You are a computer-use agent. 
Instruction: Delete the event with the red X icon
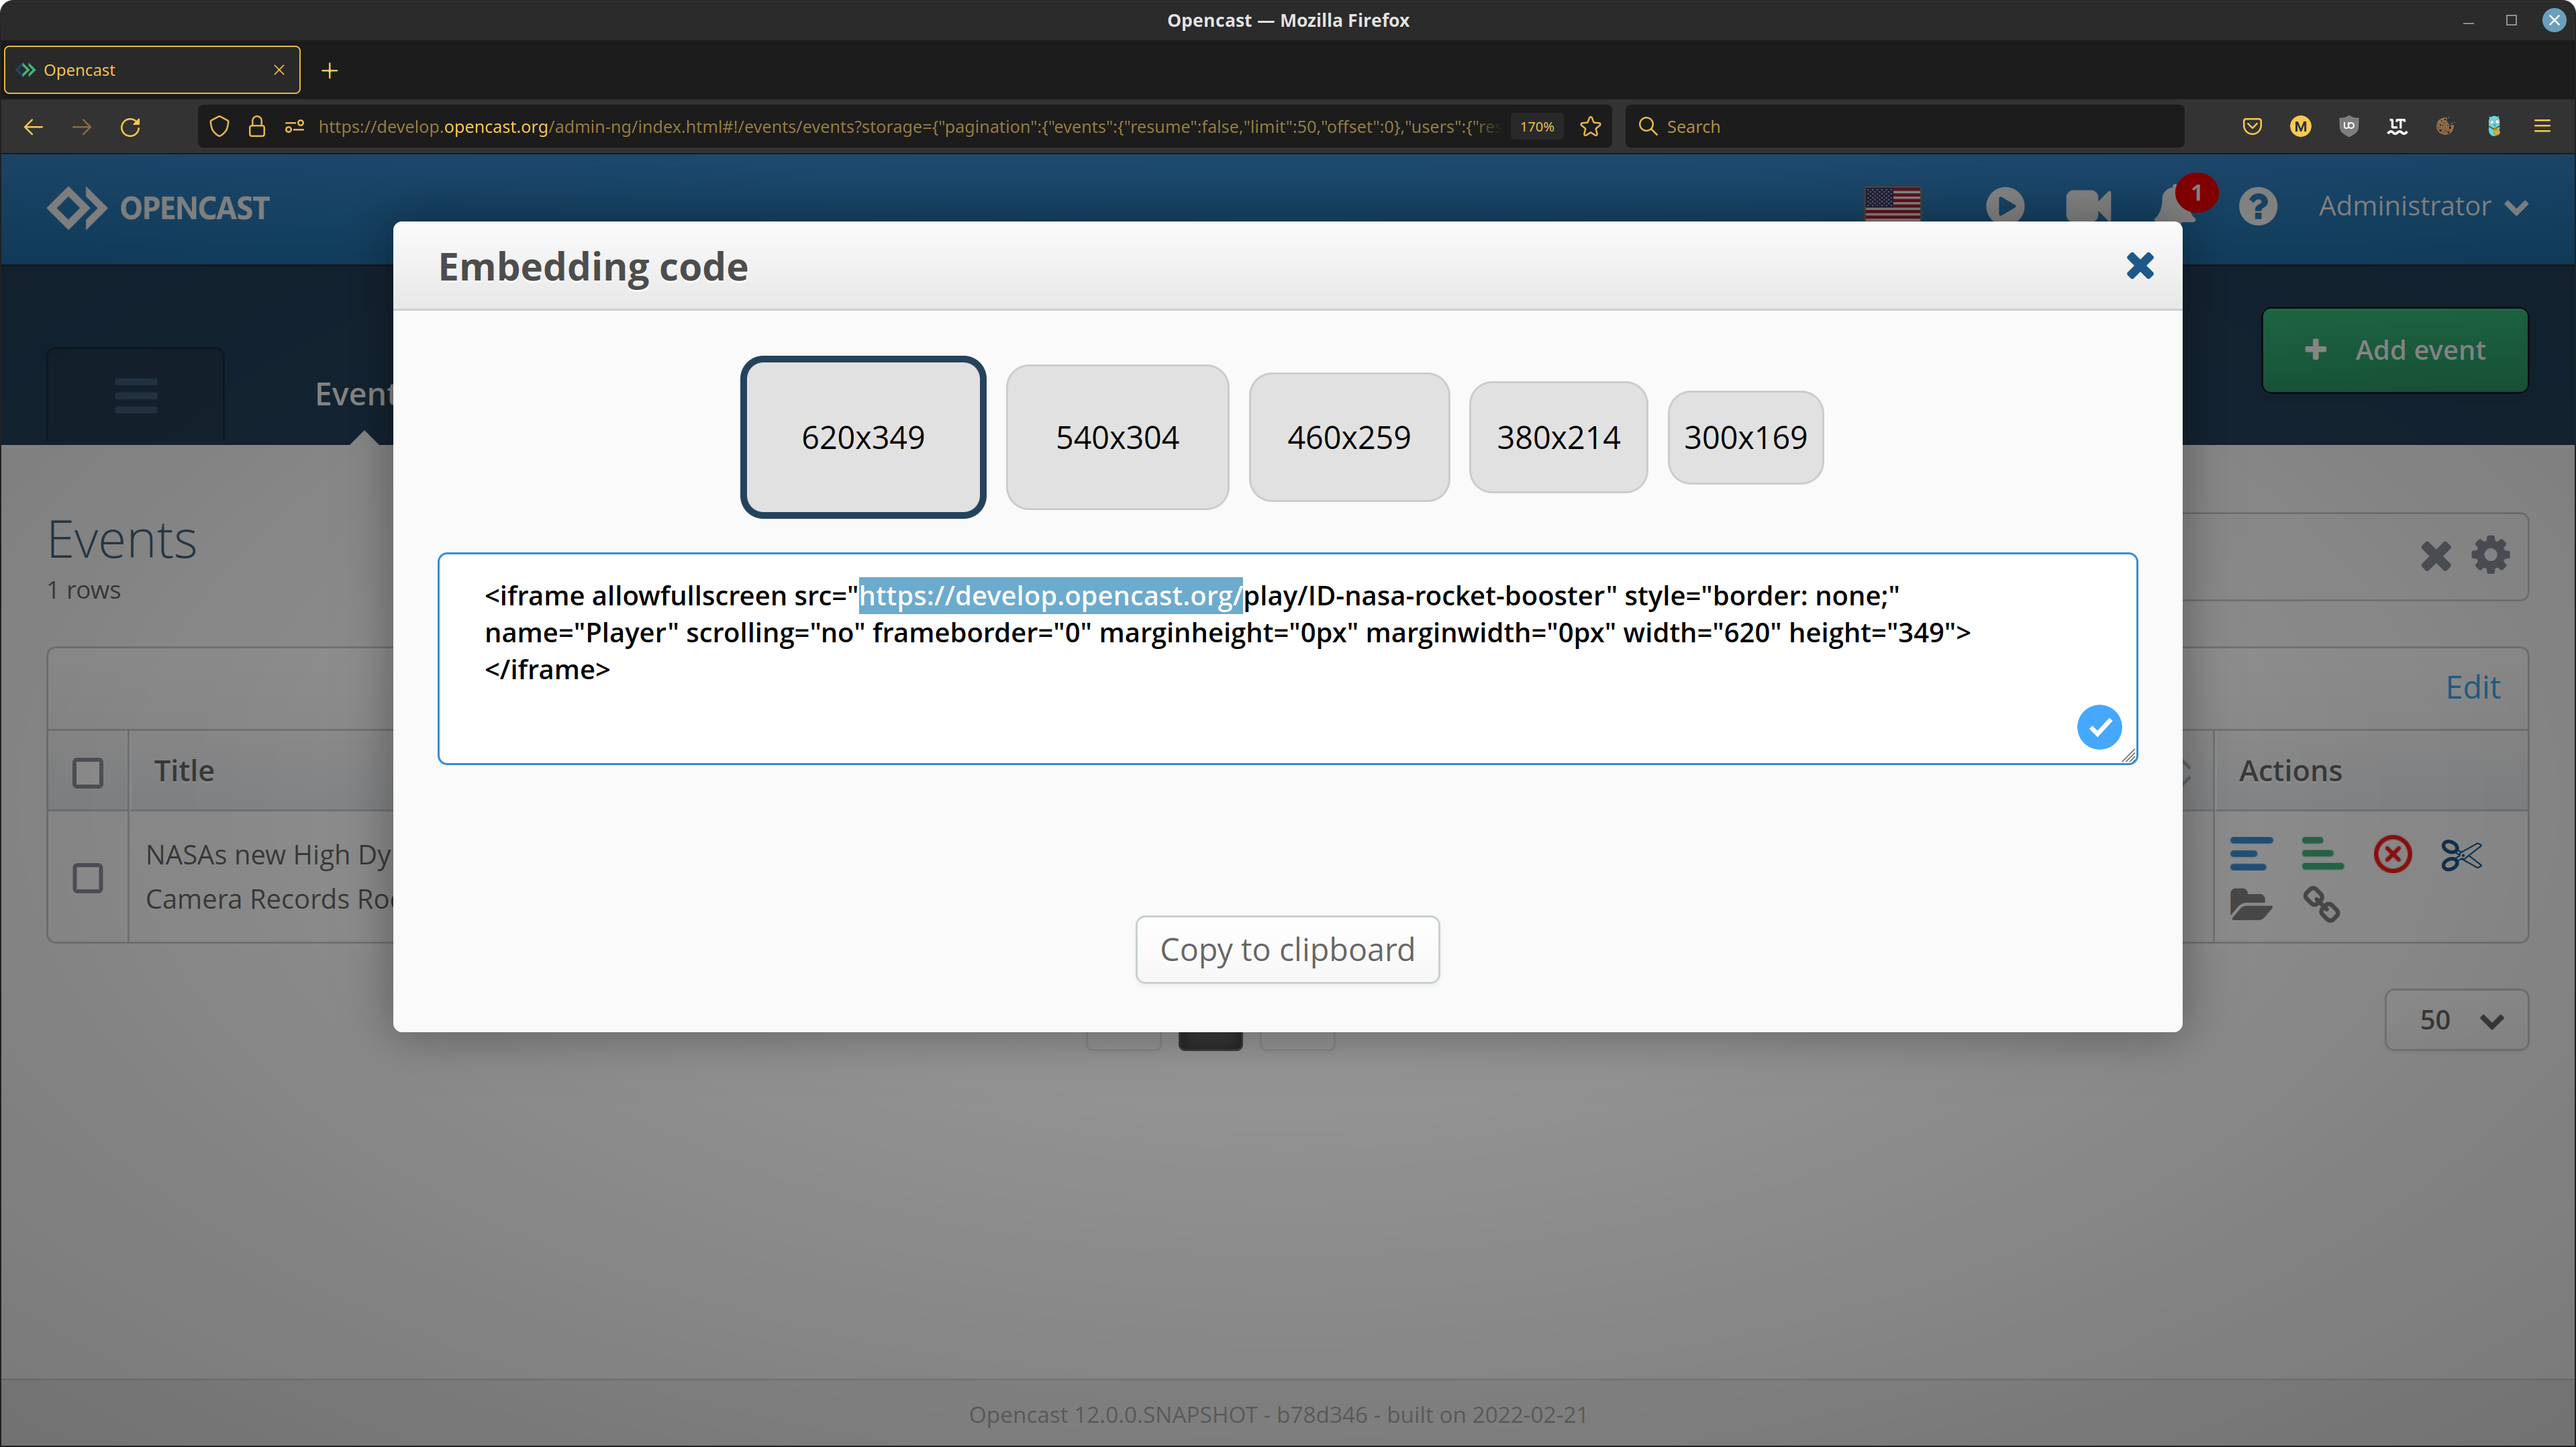(x=2392, y=855)
